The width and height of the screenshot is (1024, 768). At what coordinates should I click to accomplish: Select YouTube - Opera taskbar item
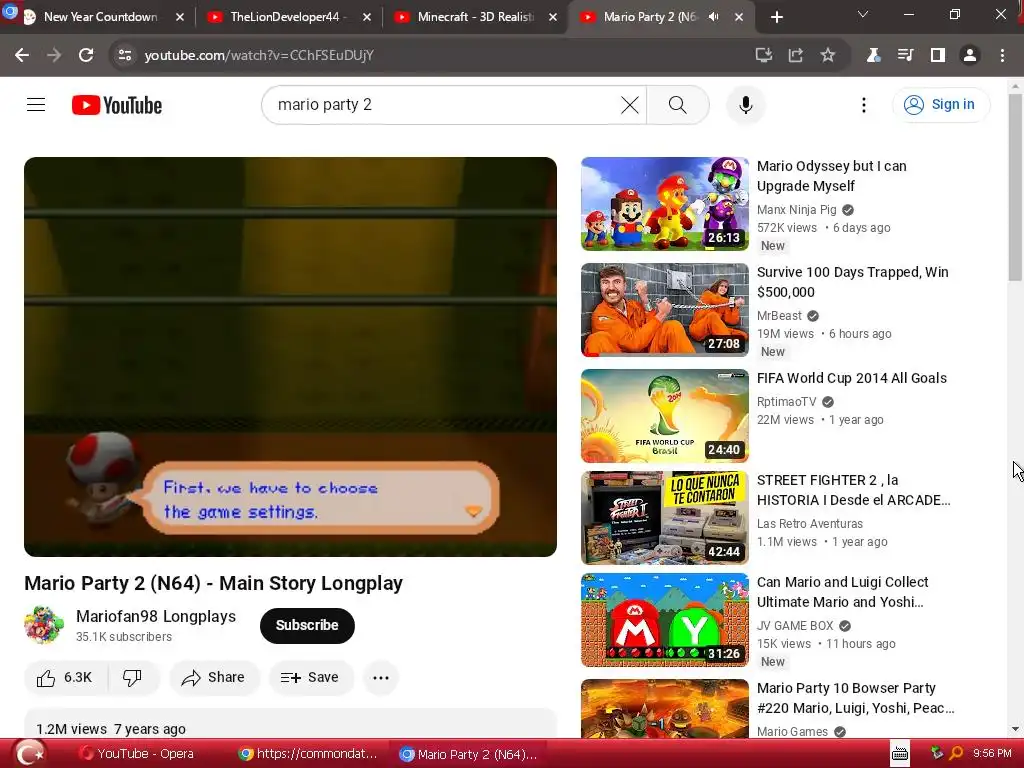[x=136, y=754]
